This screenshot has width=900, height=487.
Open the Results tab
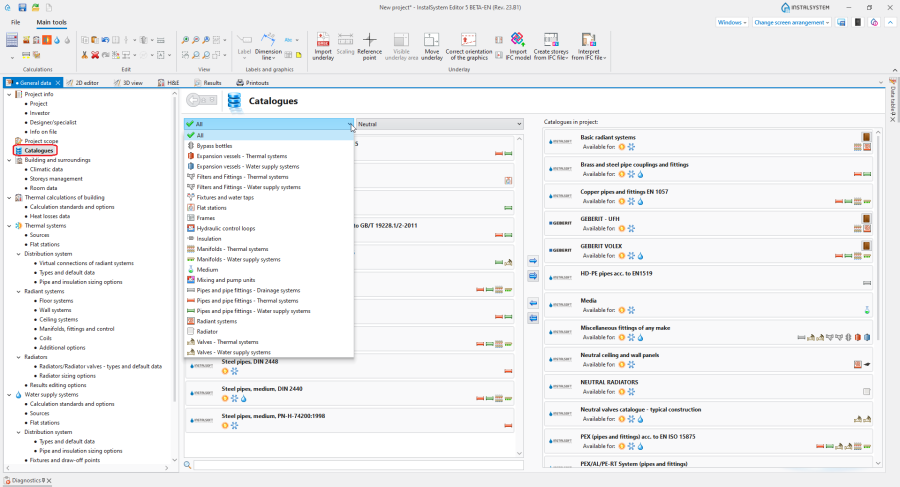pyautogui.click(x=208, y=83)
